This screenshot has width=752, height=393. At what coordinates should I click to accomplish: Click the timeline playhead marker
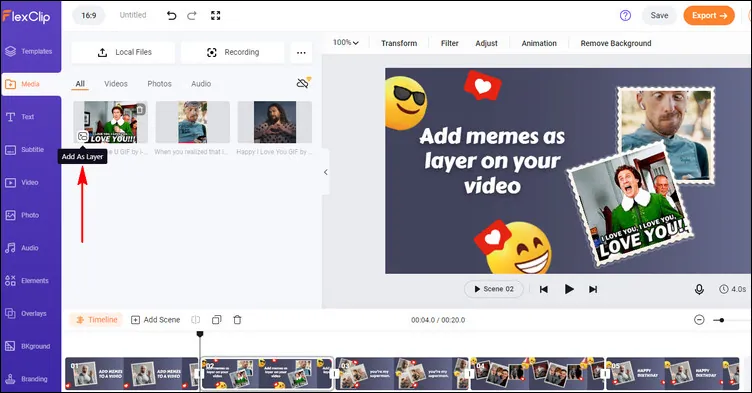tap(200, 333)
